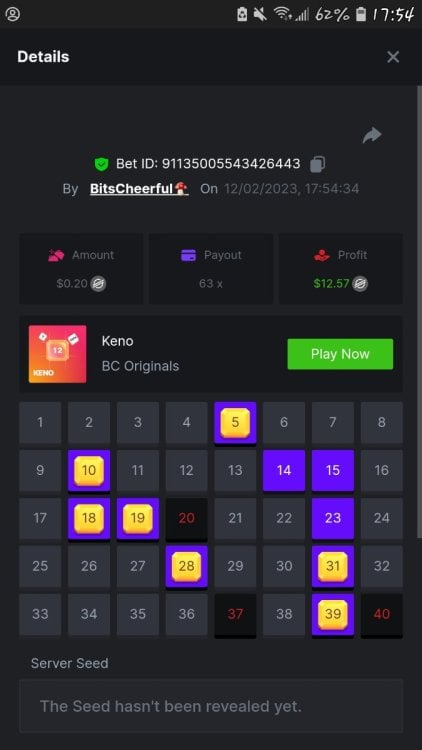Toggle Keno tile number 23
This screenshot has width=422, height=750.
tap(333, 518)
